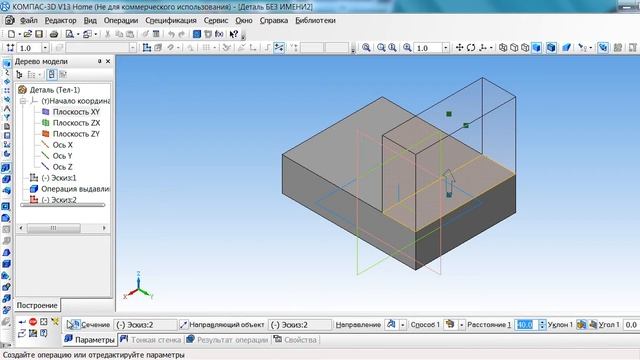Select Ось X in model tree
This screenshot has width=640, height=360.
(57, 145)
